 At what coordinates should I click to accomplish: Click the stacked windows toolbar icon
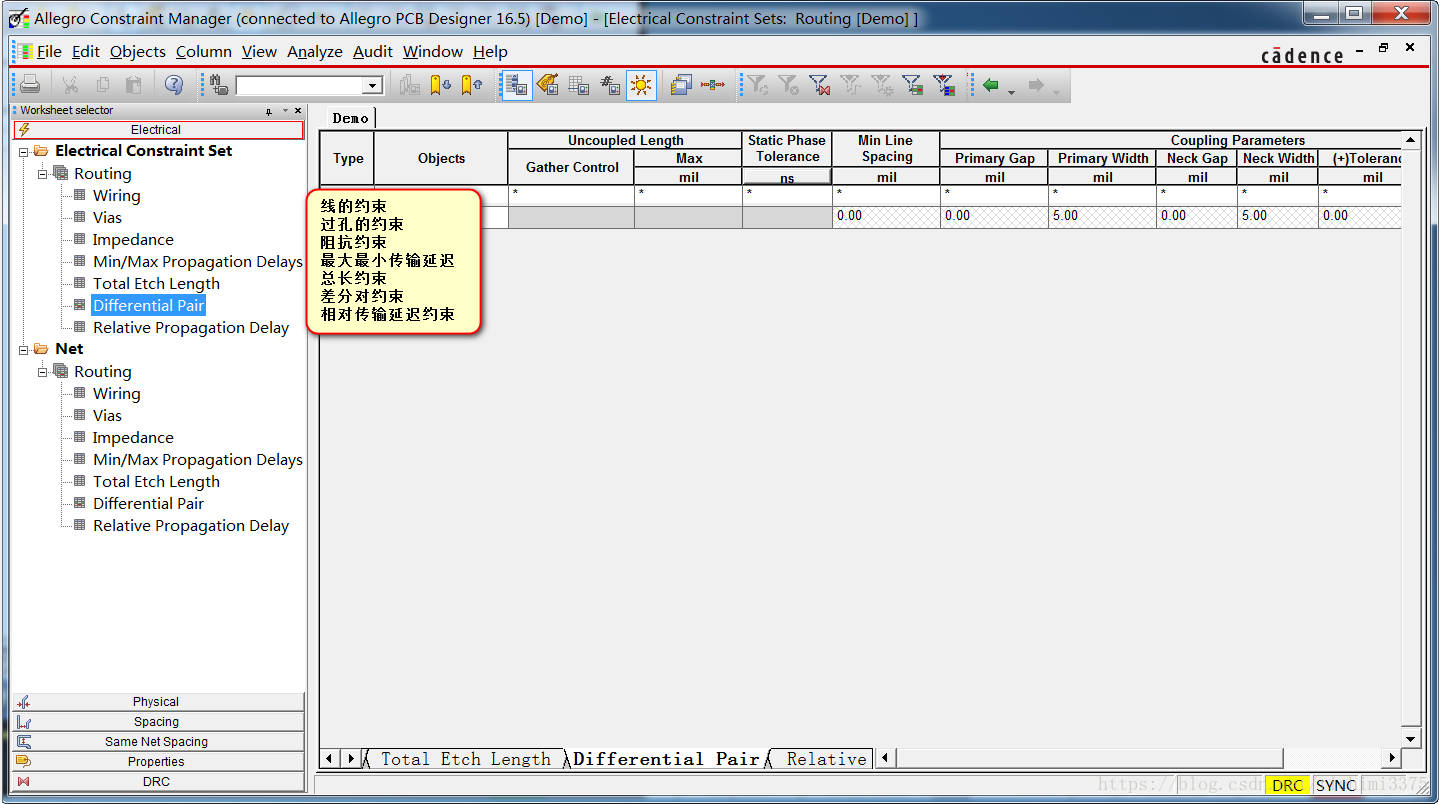pos(681,85)
